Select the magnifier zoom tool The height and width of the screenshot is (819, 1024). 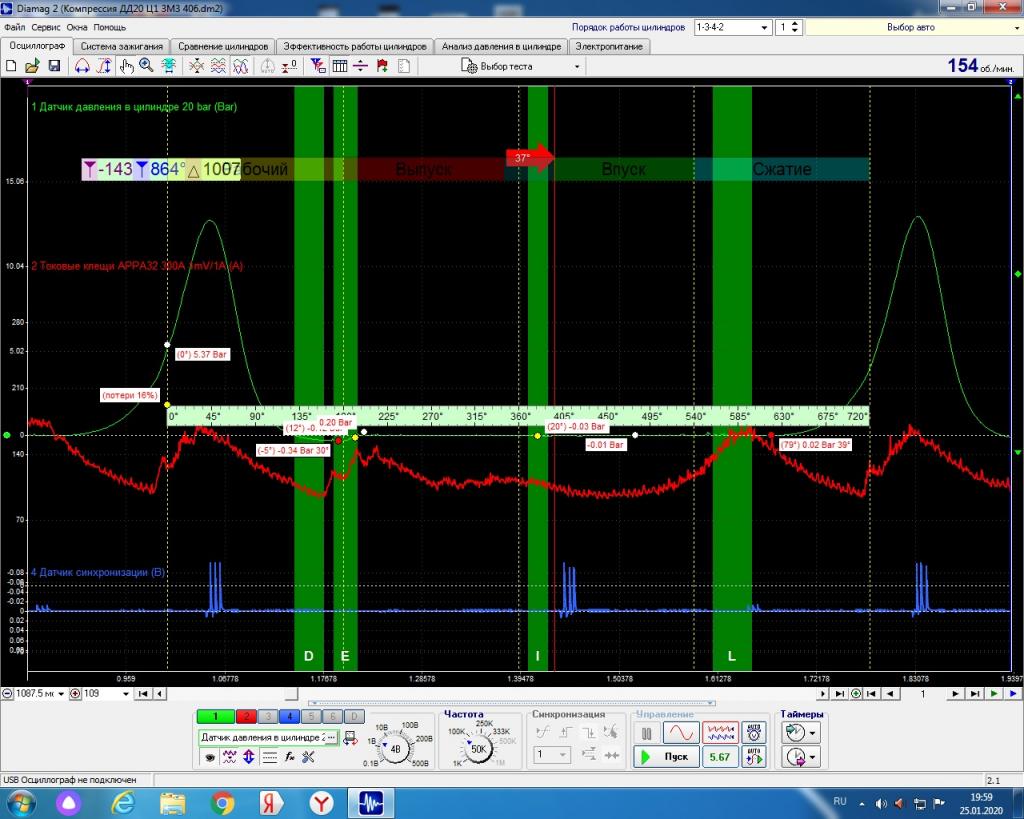pos(146,66)
